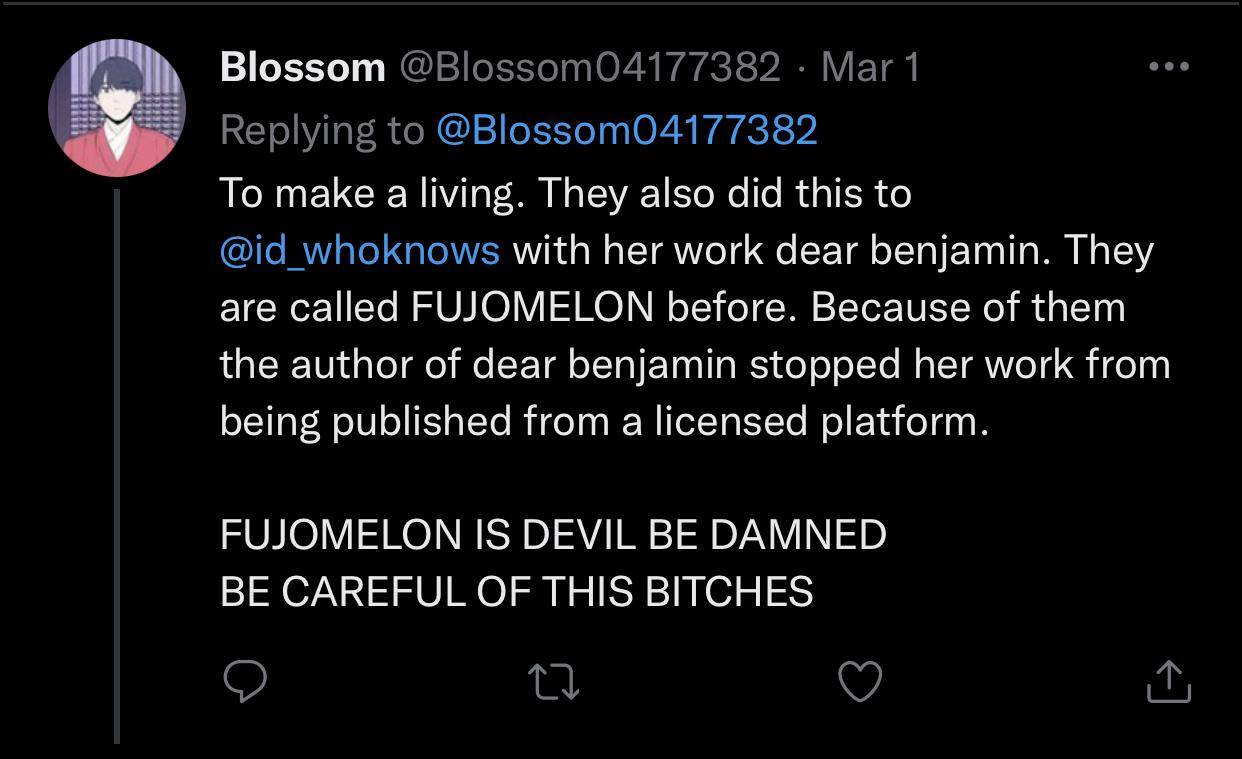1242x759 pixels.
Task: Click the Mar 1 timestamp
Action: (869, 67)
